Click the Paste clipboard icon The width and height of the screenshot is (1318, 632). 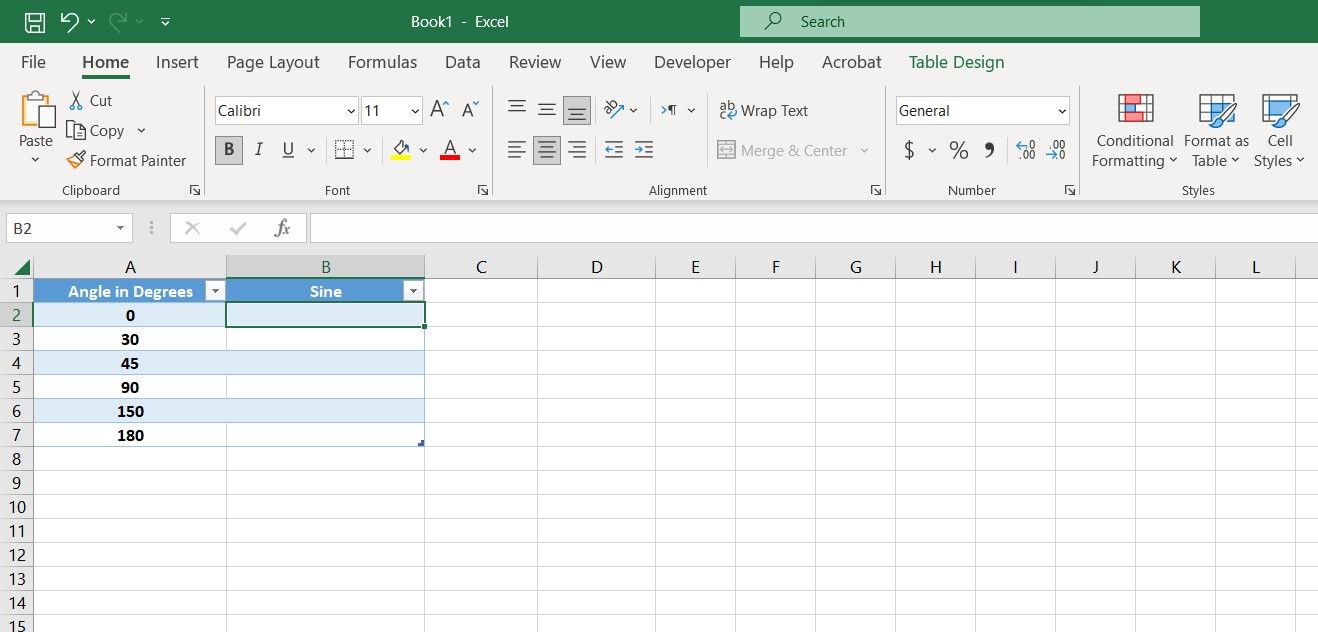(37, 109)
